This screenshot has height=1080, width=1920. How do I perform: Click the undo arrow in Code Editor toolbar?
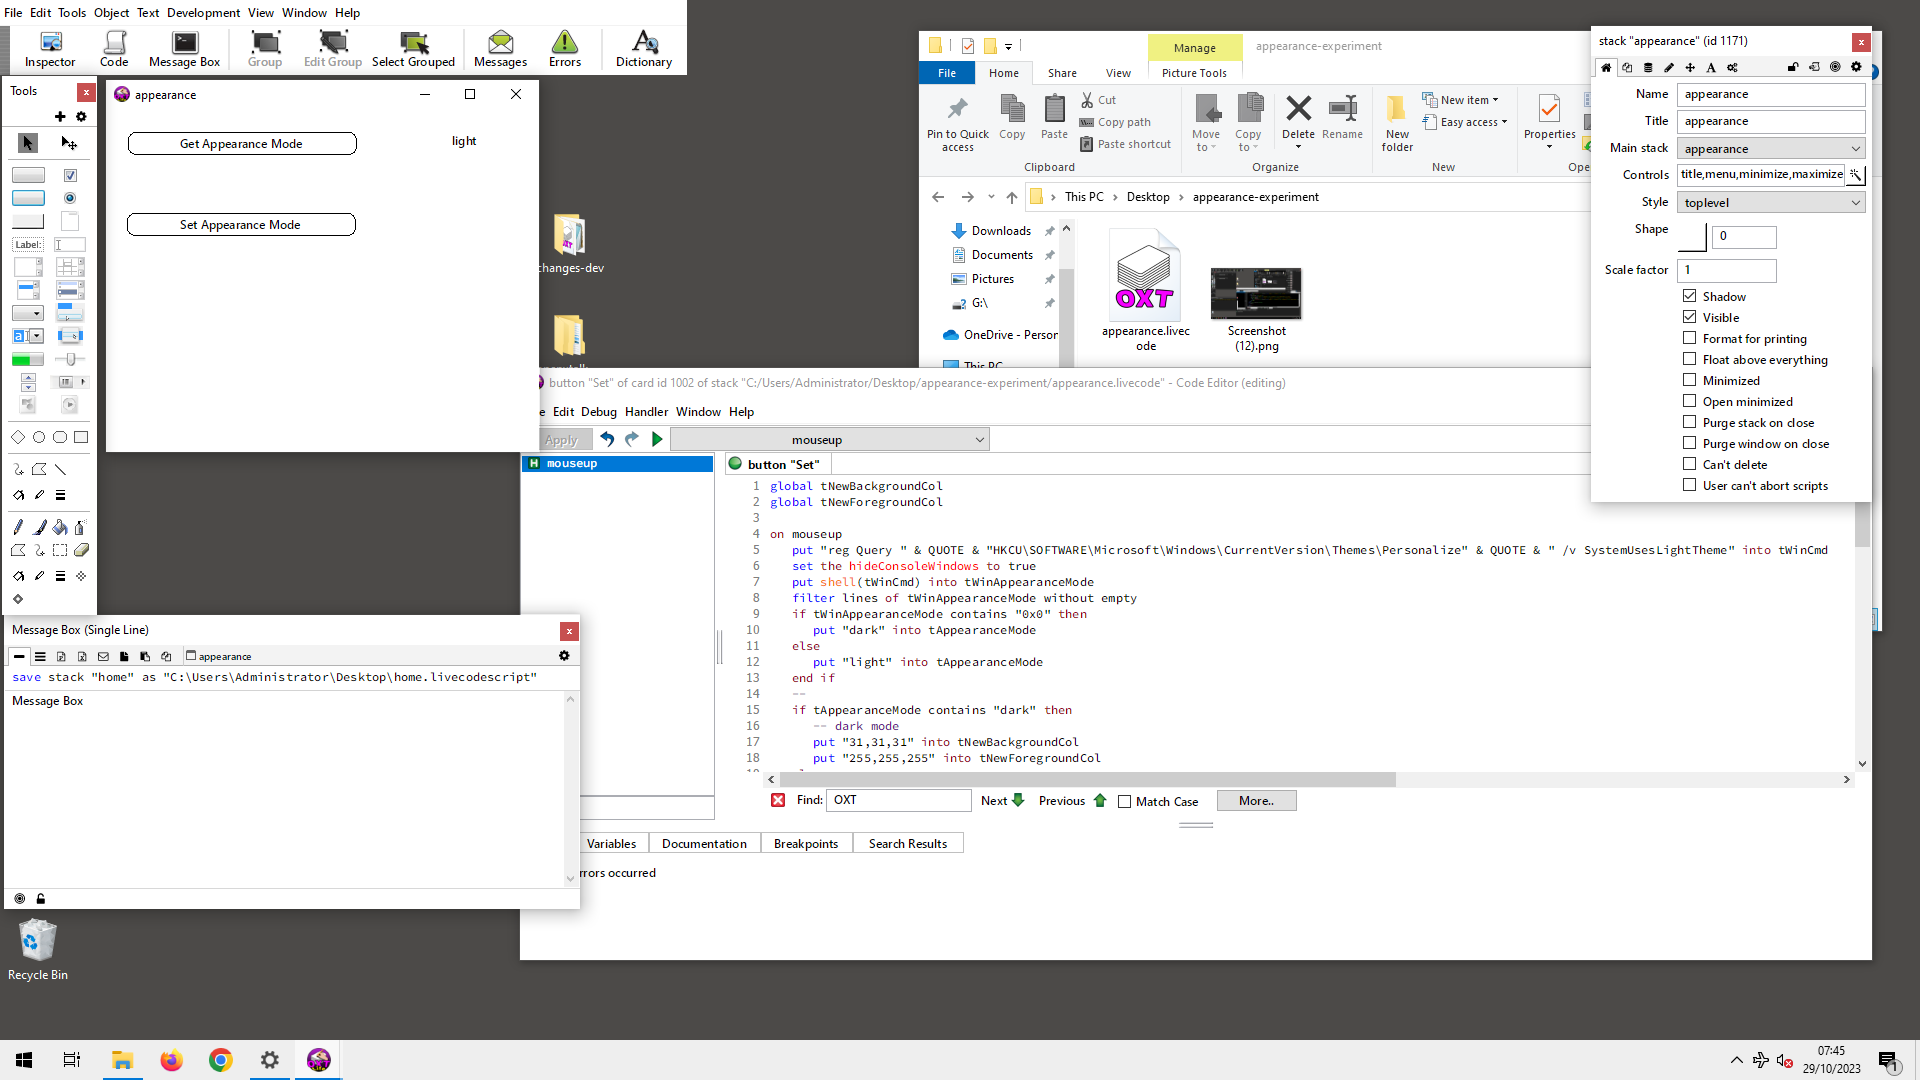606,439
